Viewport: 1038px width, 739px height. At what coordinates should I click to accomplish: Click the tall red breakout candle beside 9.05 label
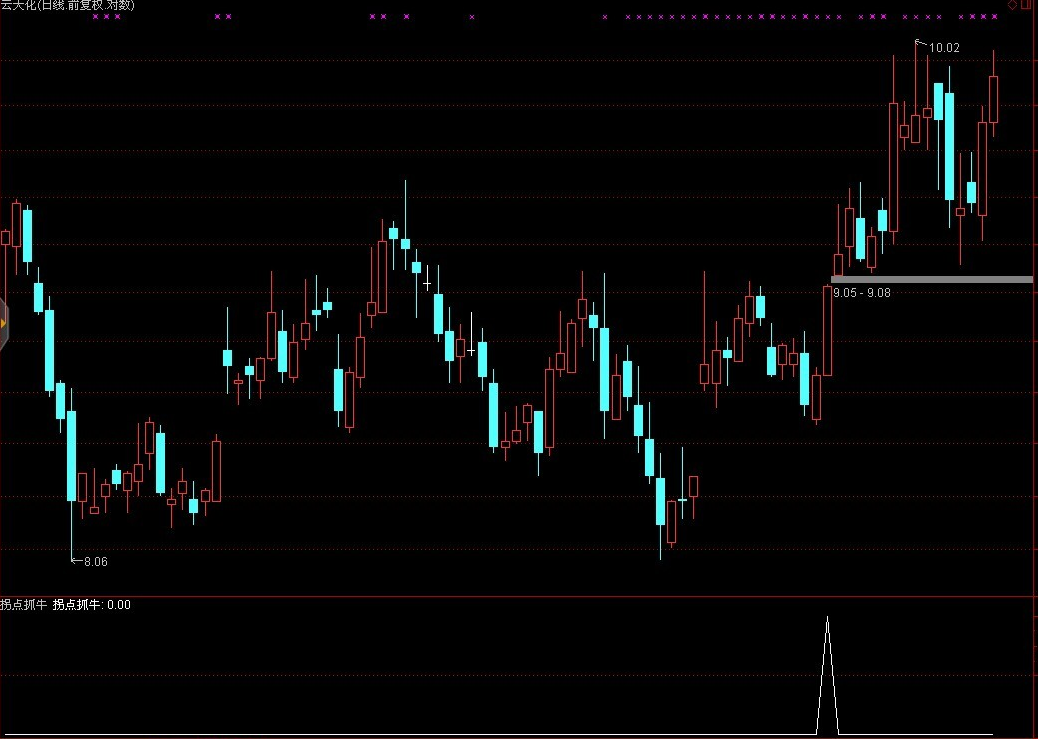click(827, 330)
